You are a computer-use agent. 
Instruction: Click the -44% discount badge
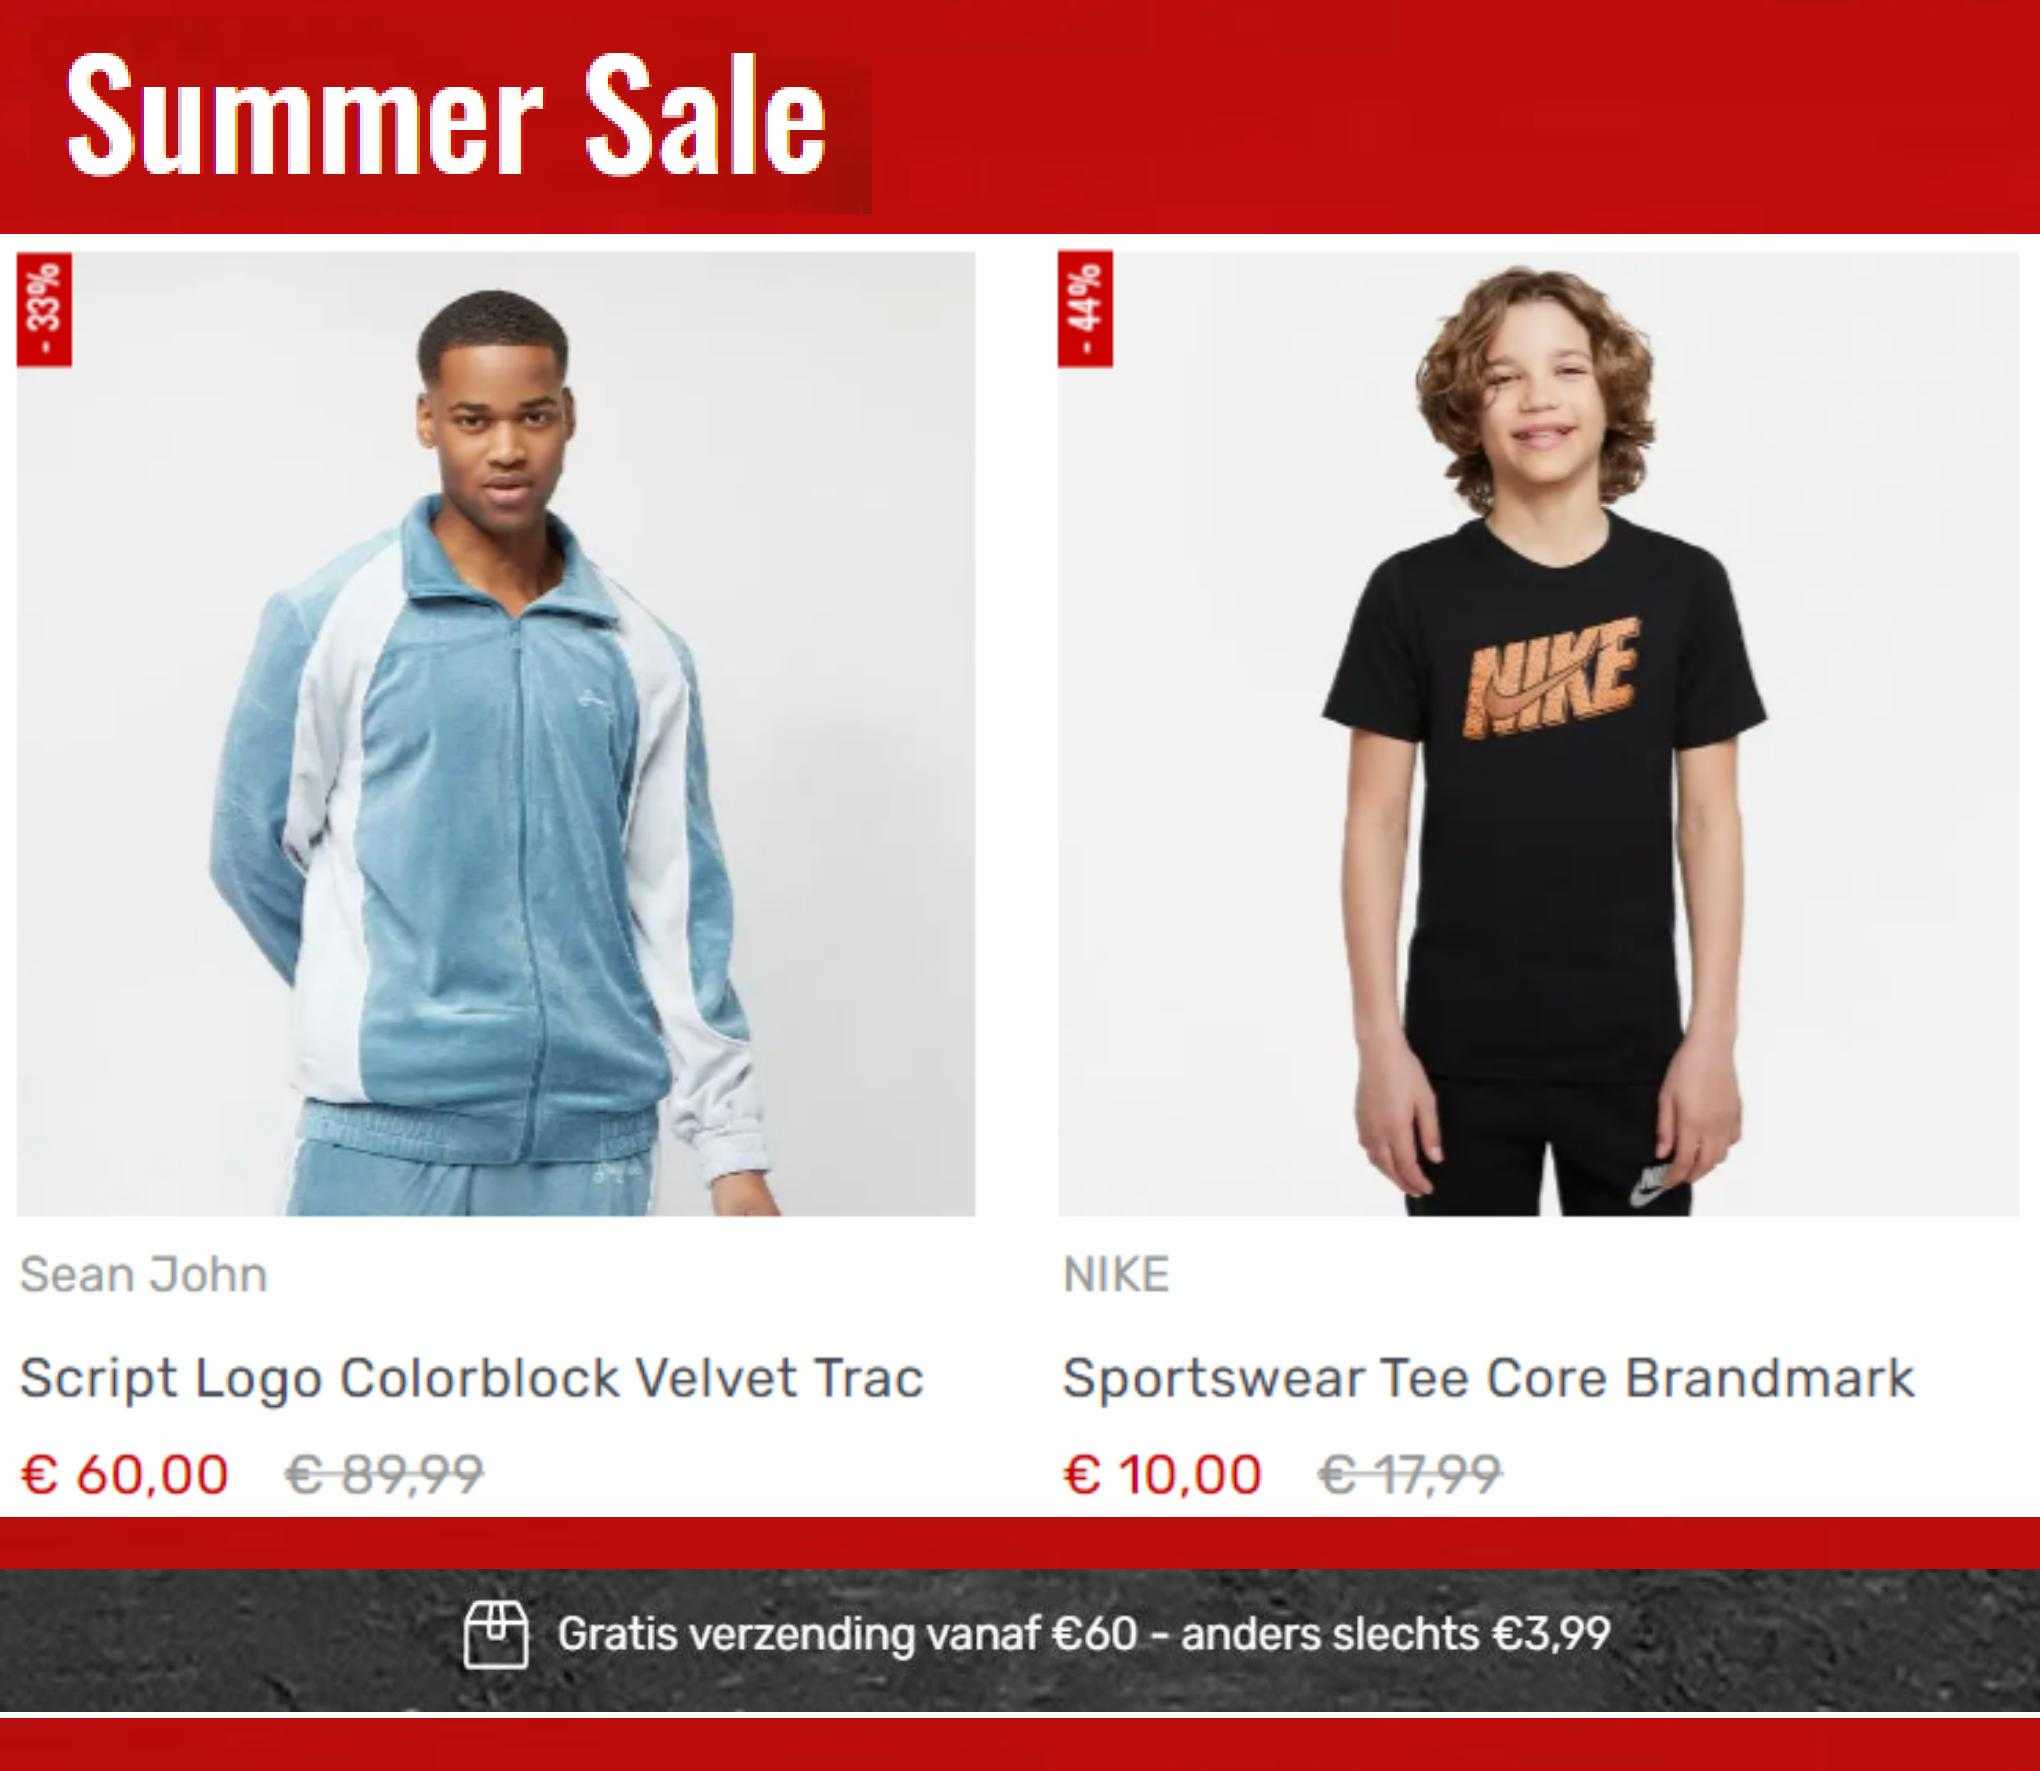coord(1085,310)
